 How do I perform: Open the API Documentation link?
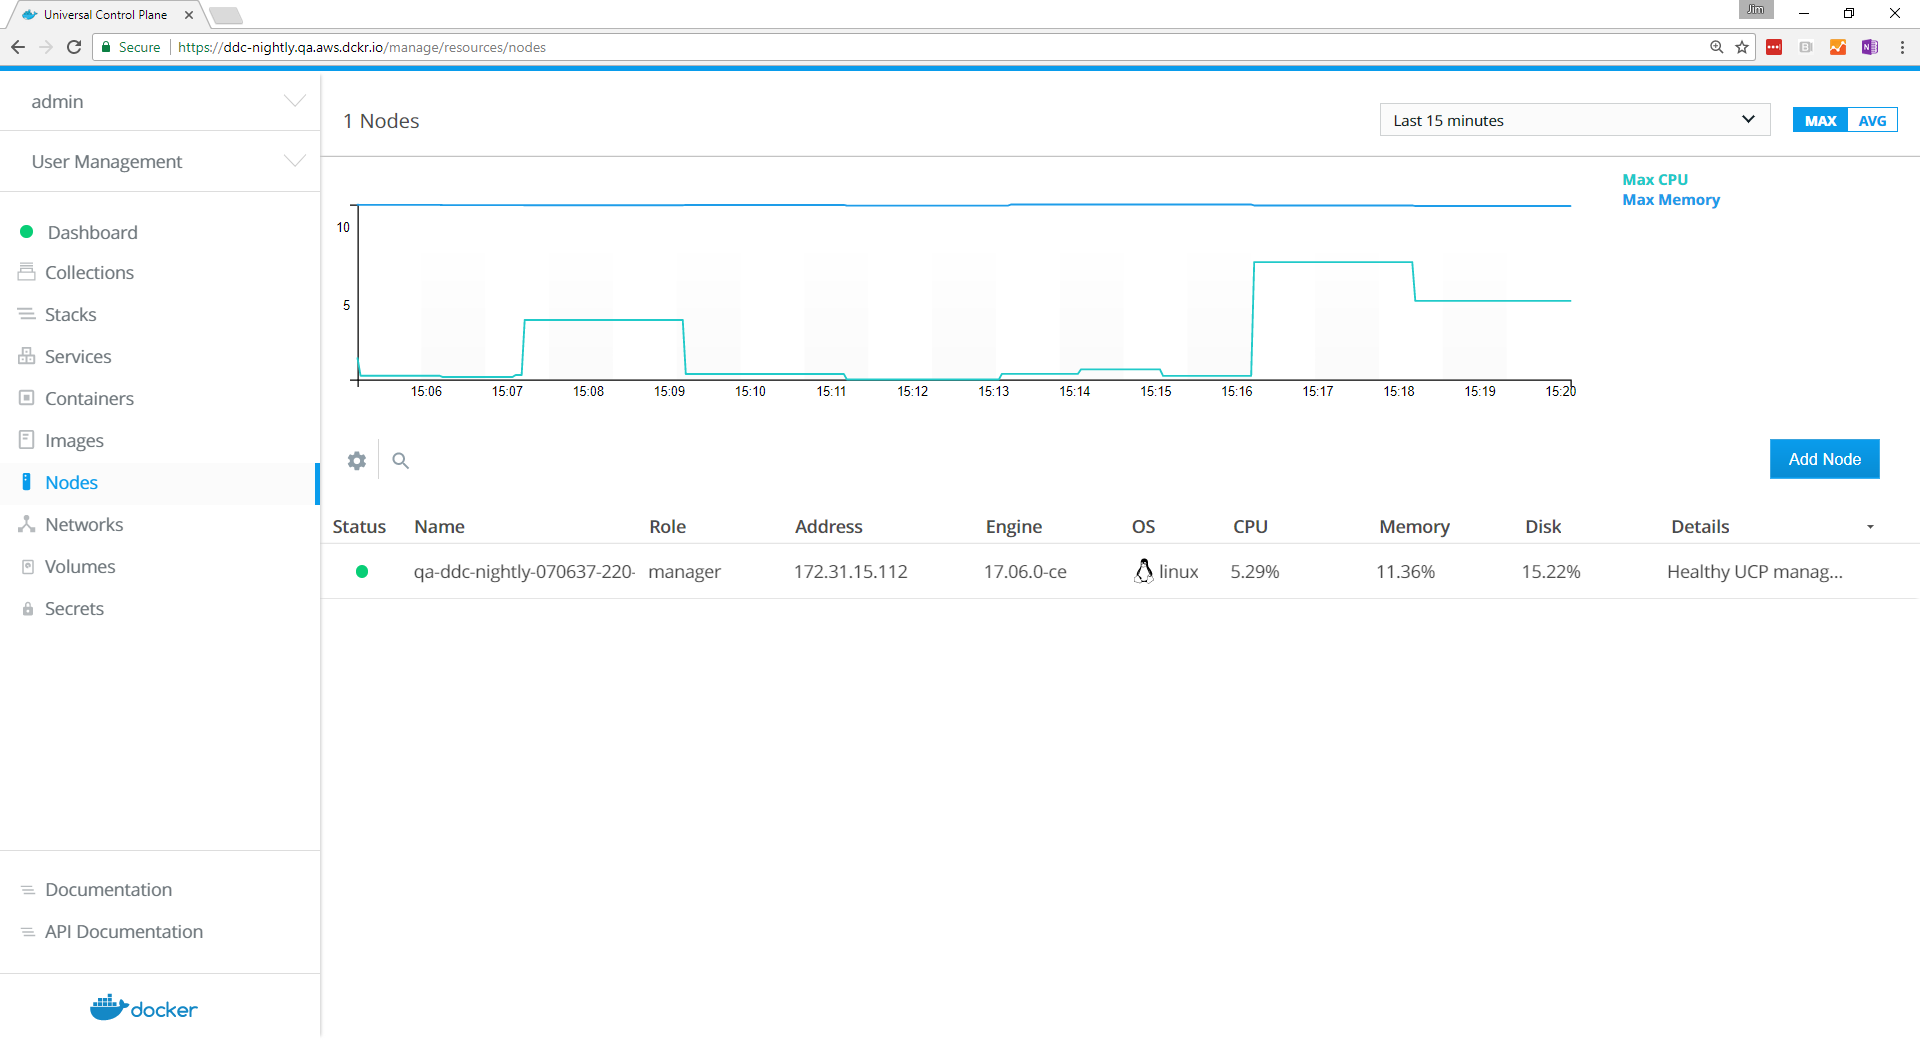(x=124, y=932)
